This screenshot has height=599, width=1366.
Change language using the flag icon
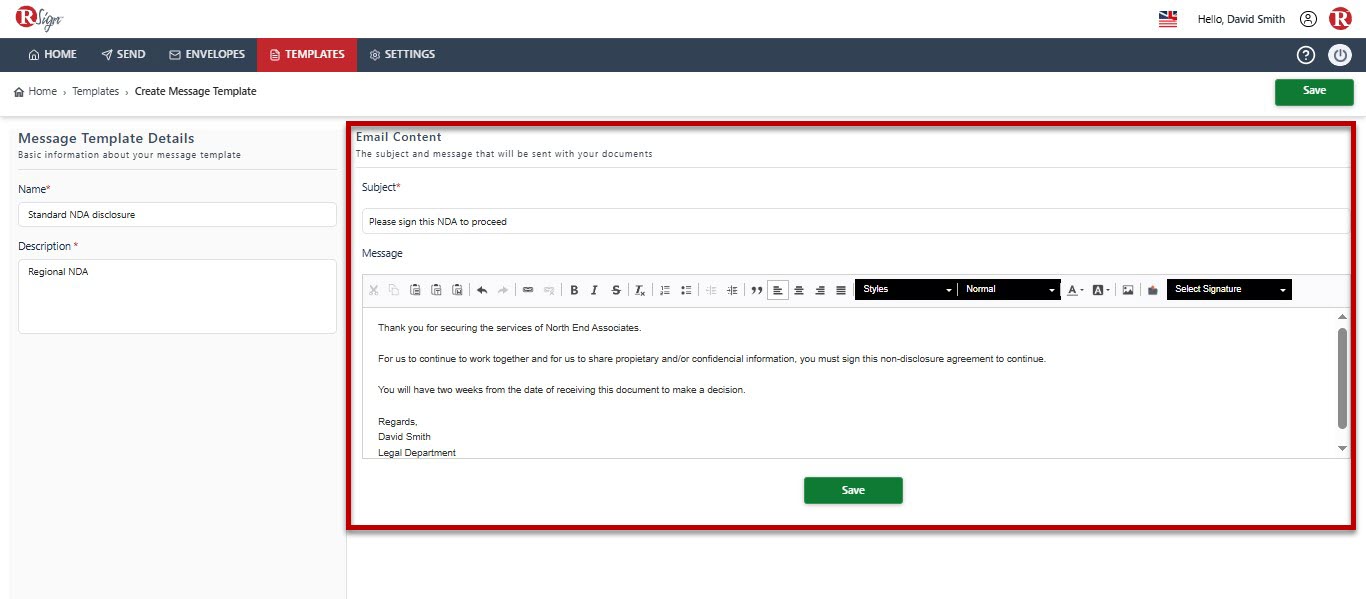pos(1168,19)
